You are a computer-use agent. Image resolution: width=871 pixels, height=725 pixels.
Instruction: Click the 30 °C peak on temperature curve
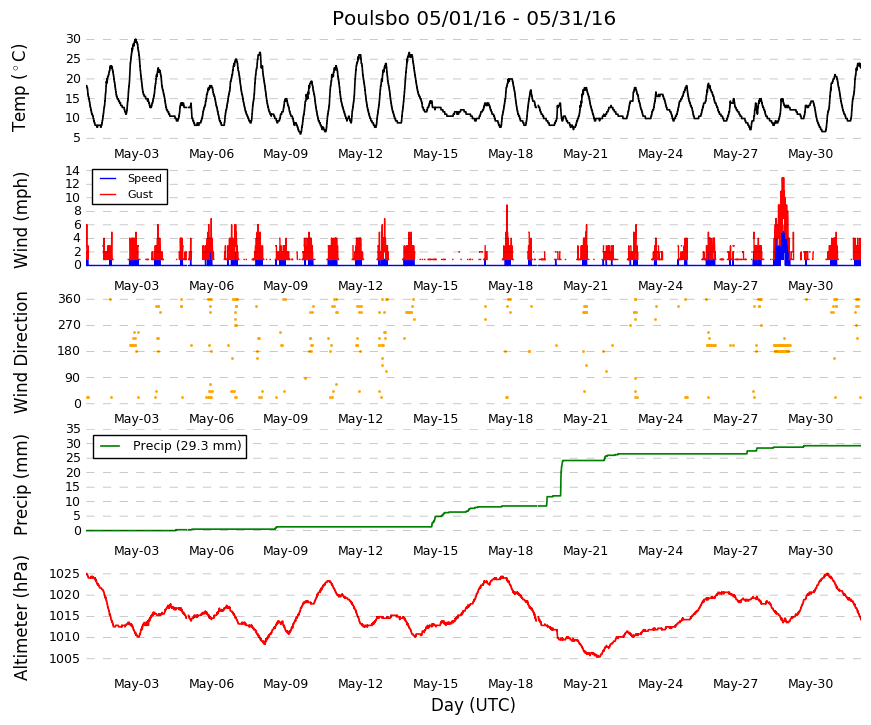[136, 41]
